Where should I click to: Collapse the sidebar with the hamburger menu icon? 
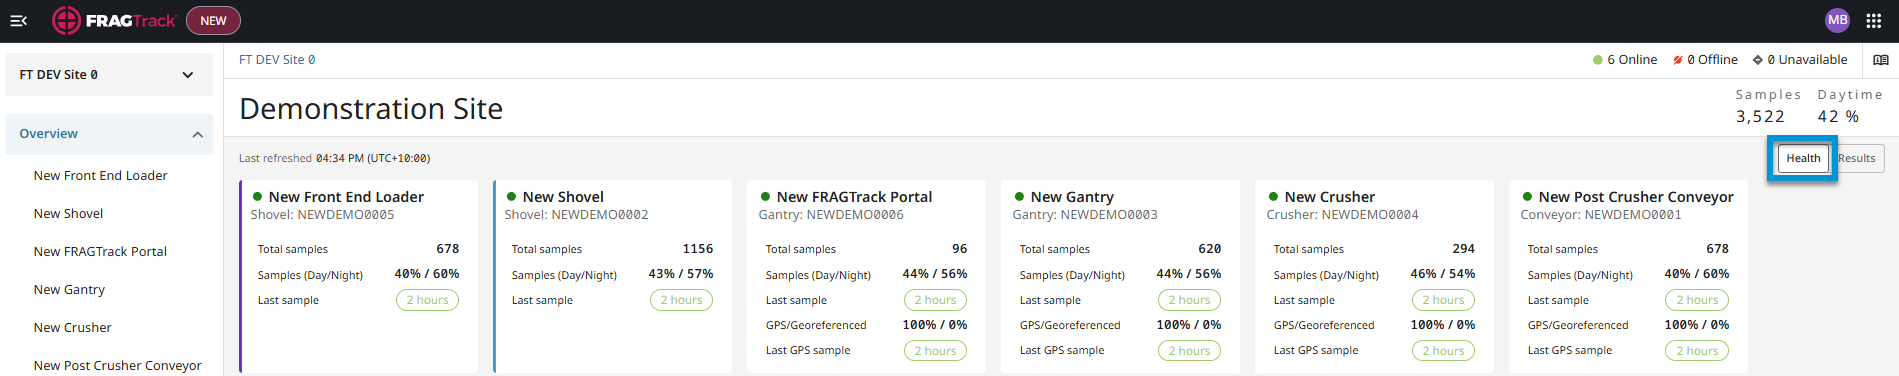point(18,20)
